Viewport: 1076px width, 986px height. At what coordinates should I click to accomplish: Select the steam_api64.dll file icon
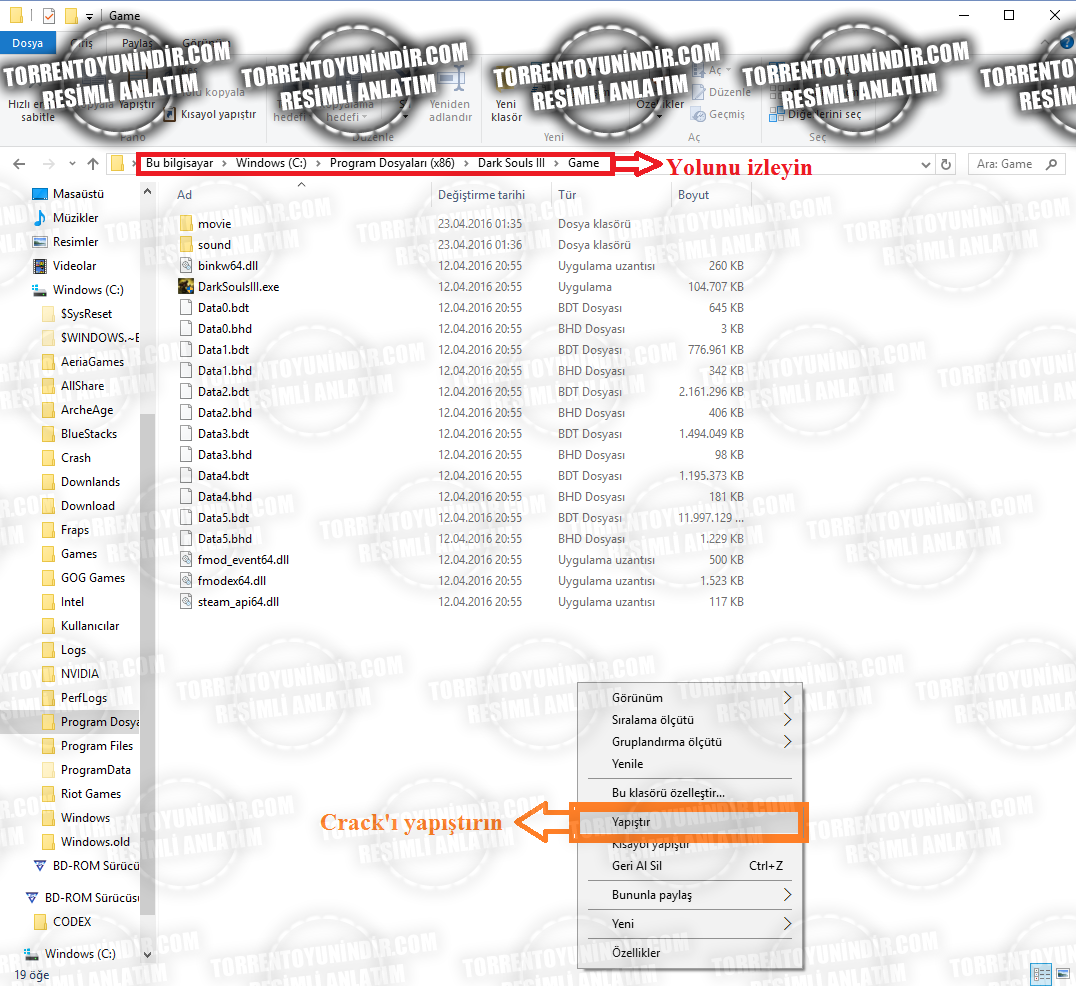click(x=186, y=601)
